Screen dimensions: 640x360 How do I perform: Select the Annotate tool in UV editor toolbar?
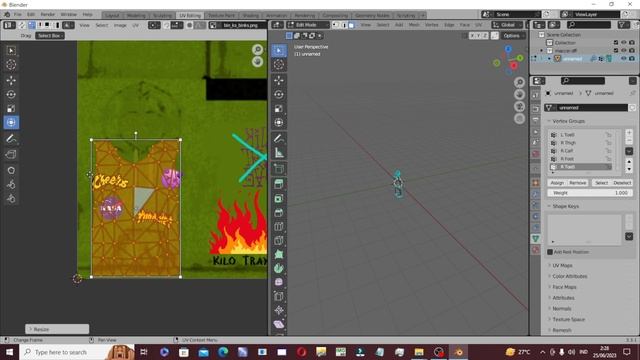11,139
